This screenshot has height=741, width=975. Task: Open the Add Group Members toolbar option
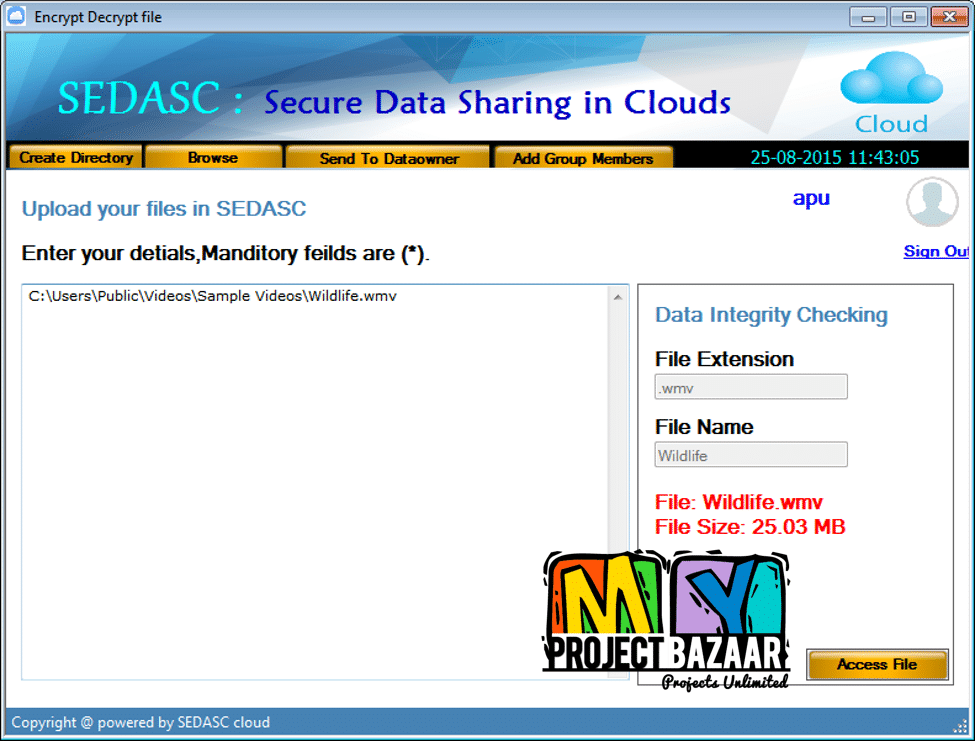[x=583, y=156]
